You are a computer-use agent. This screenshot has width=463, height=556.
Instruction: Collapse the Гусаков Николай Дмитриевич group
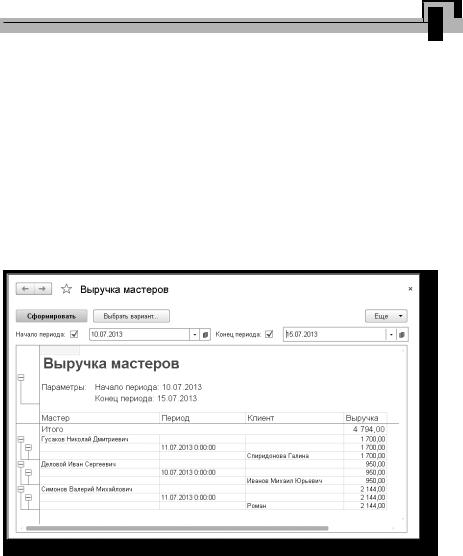(21, 439)
